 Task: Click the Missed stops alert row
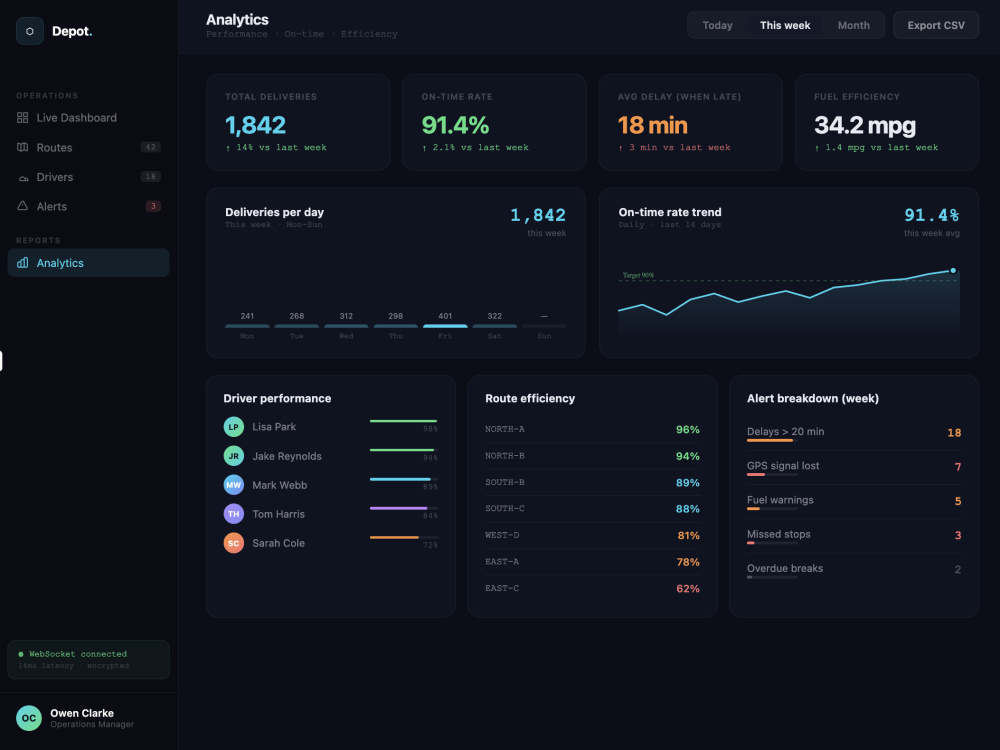(854, 536)
